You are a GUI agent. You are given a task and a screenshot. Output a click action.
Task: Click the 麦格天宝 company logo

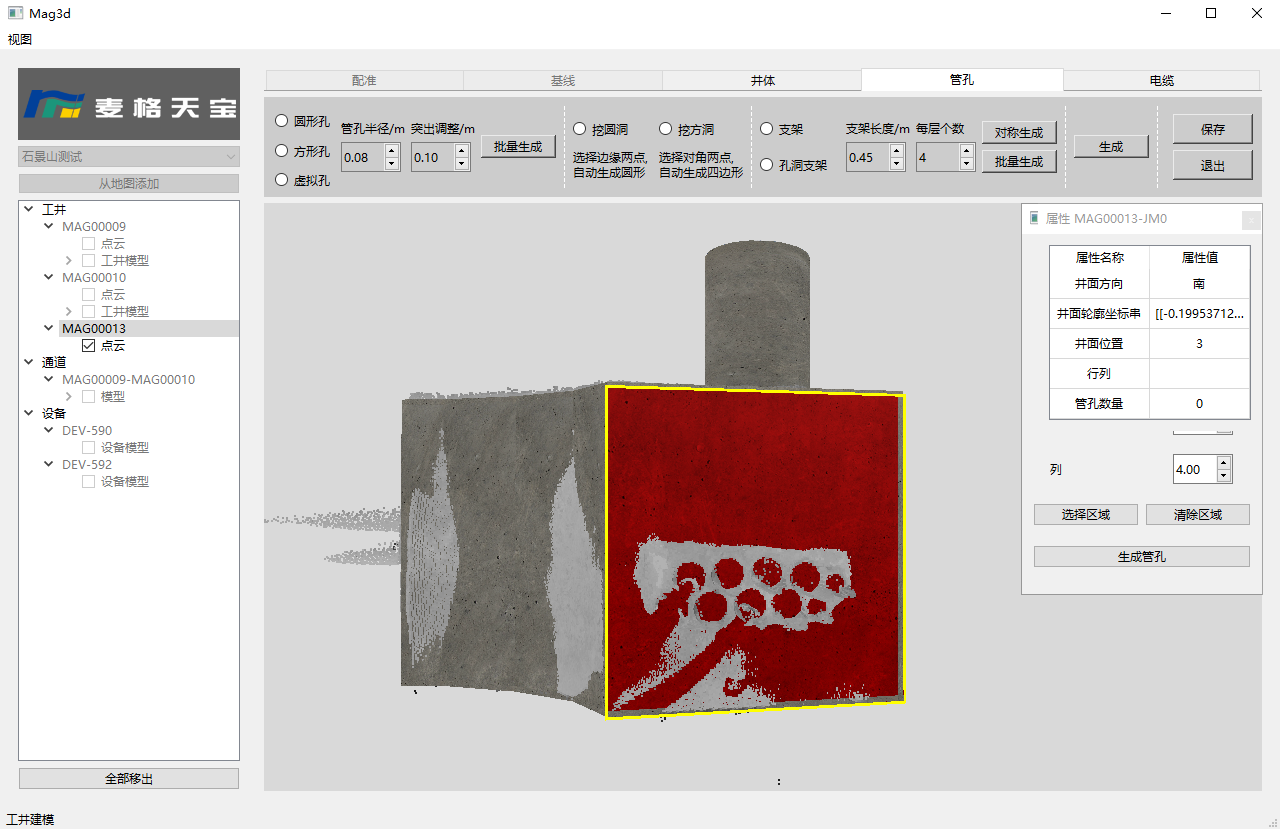(x=129, y=104)
